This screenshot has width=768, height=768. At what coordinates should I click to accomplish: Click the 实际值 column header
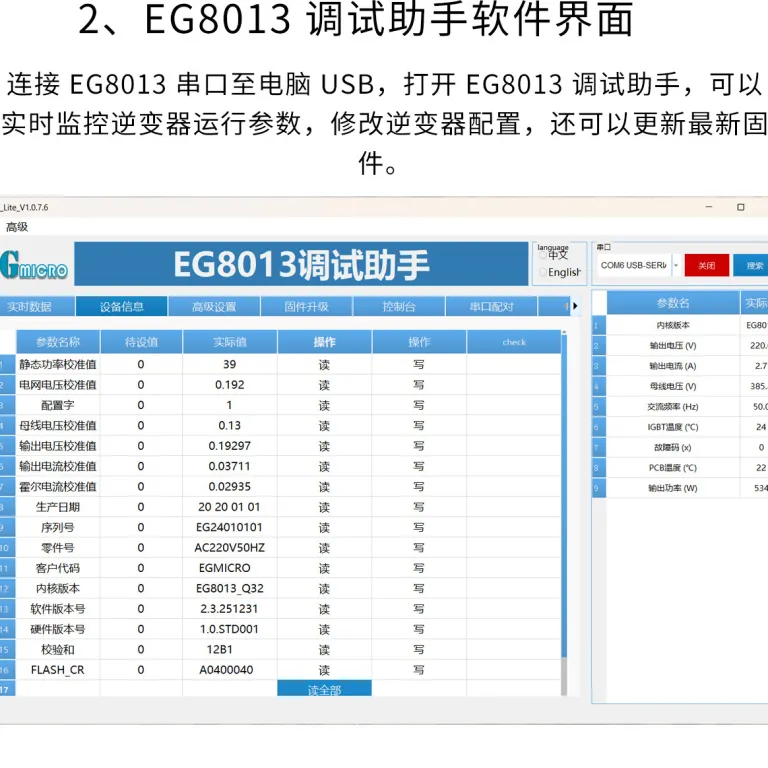[x=230, y=342]
